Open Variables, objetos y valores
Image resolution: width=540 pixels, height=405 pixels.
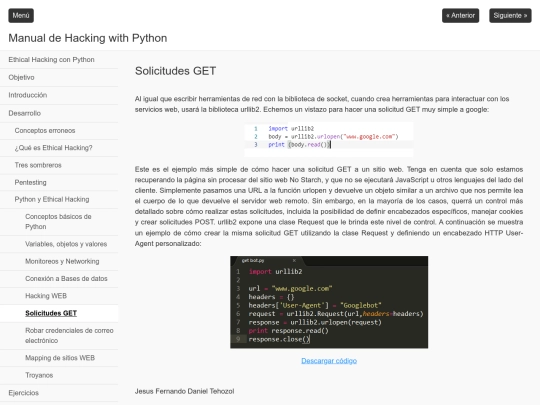(x=59, y=244)
